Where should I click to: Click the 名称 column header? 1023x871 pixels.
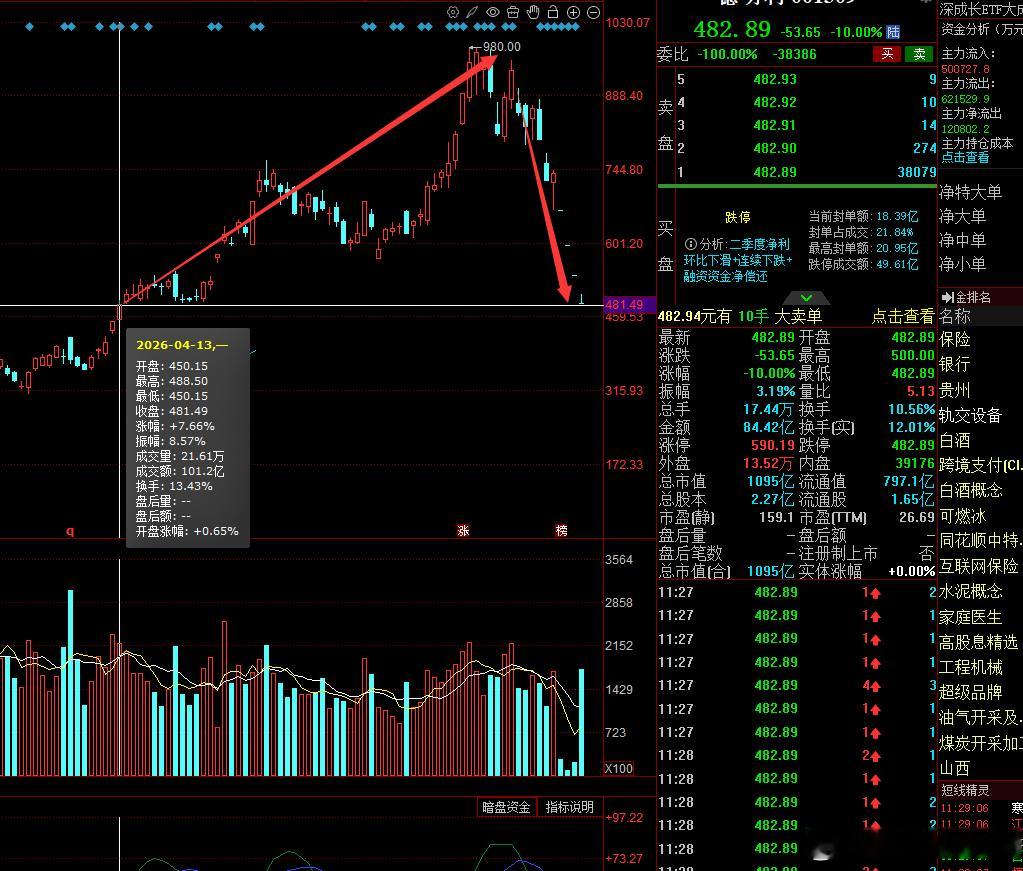pos(954,316)
